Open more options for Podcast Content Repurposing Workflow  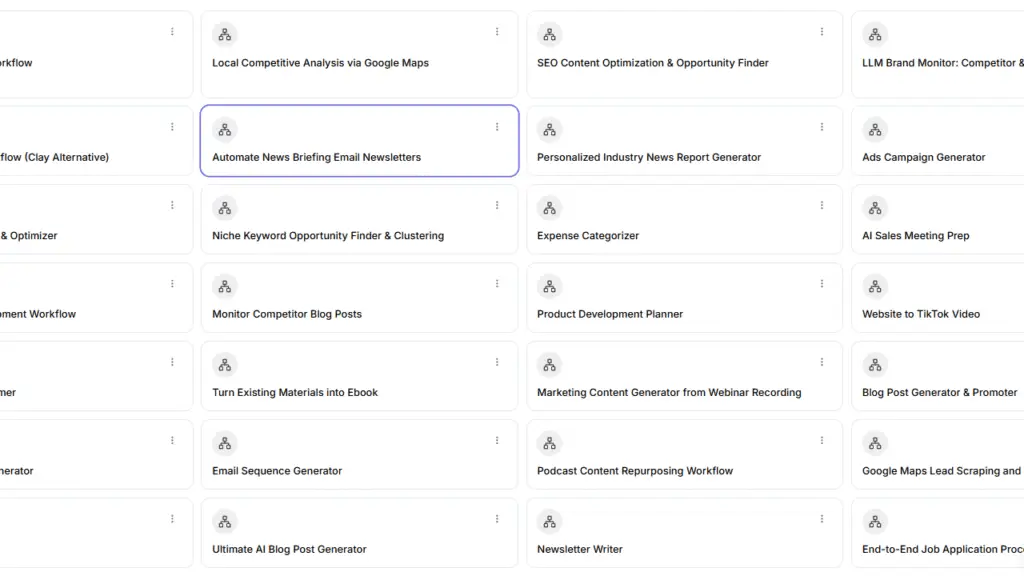point(822,440)
